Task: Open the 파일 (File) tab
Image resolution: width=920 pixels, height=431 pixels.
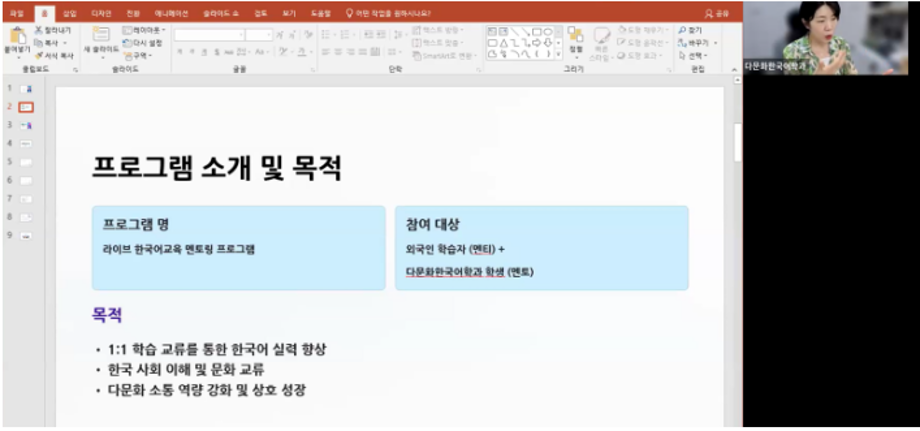Action: (17, 13)
